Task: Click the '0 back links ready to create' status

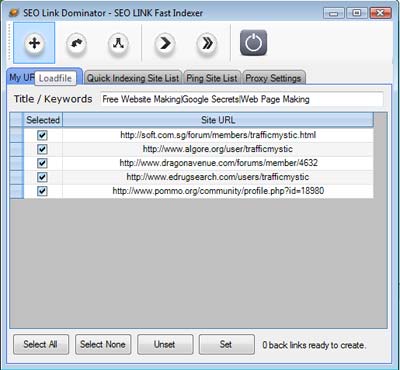Action: pos(314,345)
